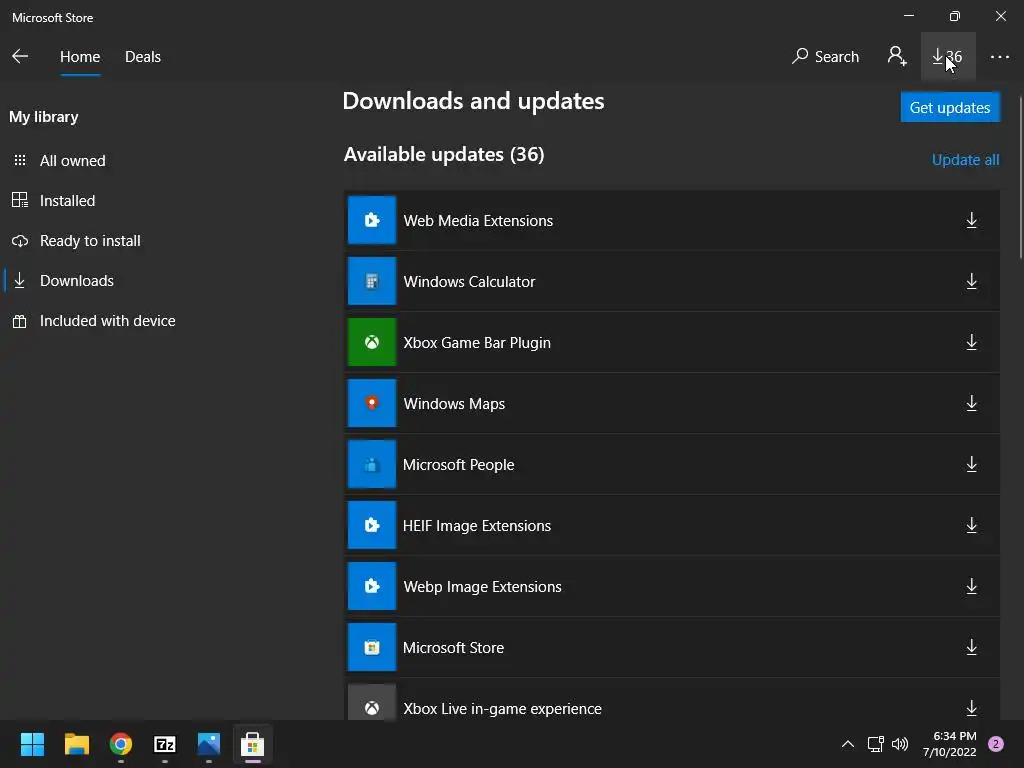The height and width of the screenshot is (768, 1024).
Task: Open the clock and date flyout
Action: coord(950,744)
